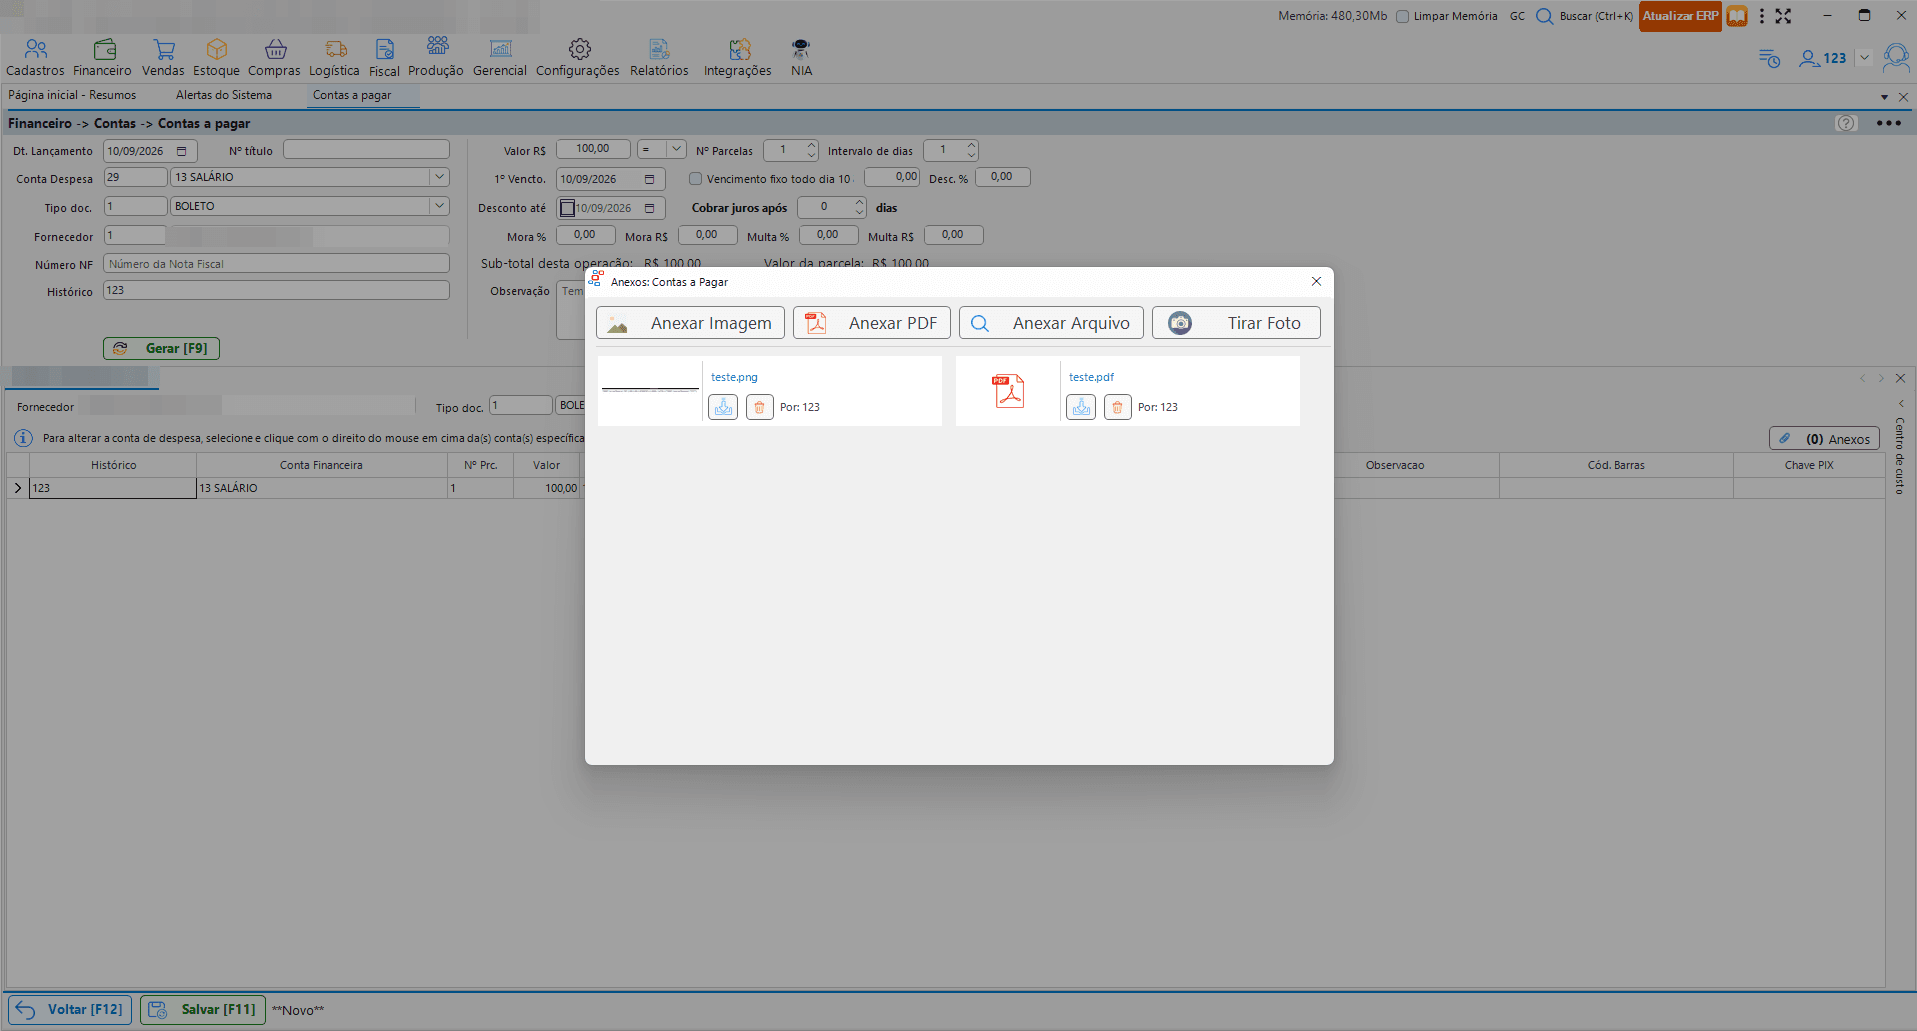
Task: Expand the Conta Despesa dropdown
Action: [x=439, y=177]
